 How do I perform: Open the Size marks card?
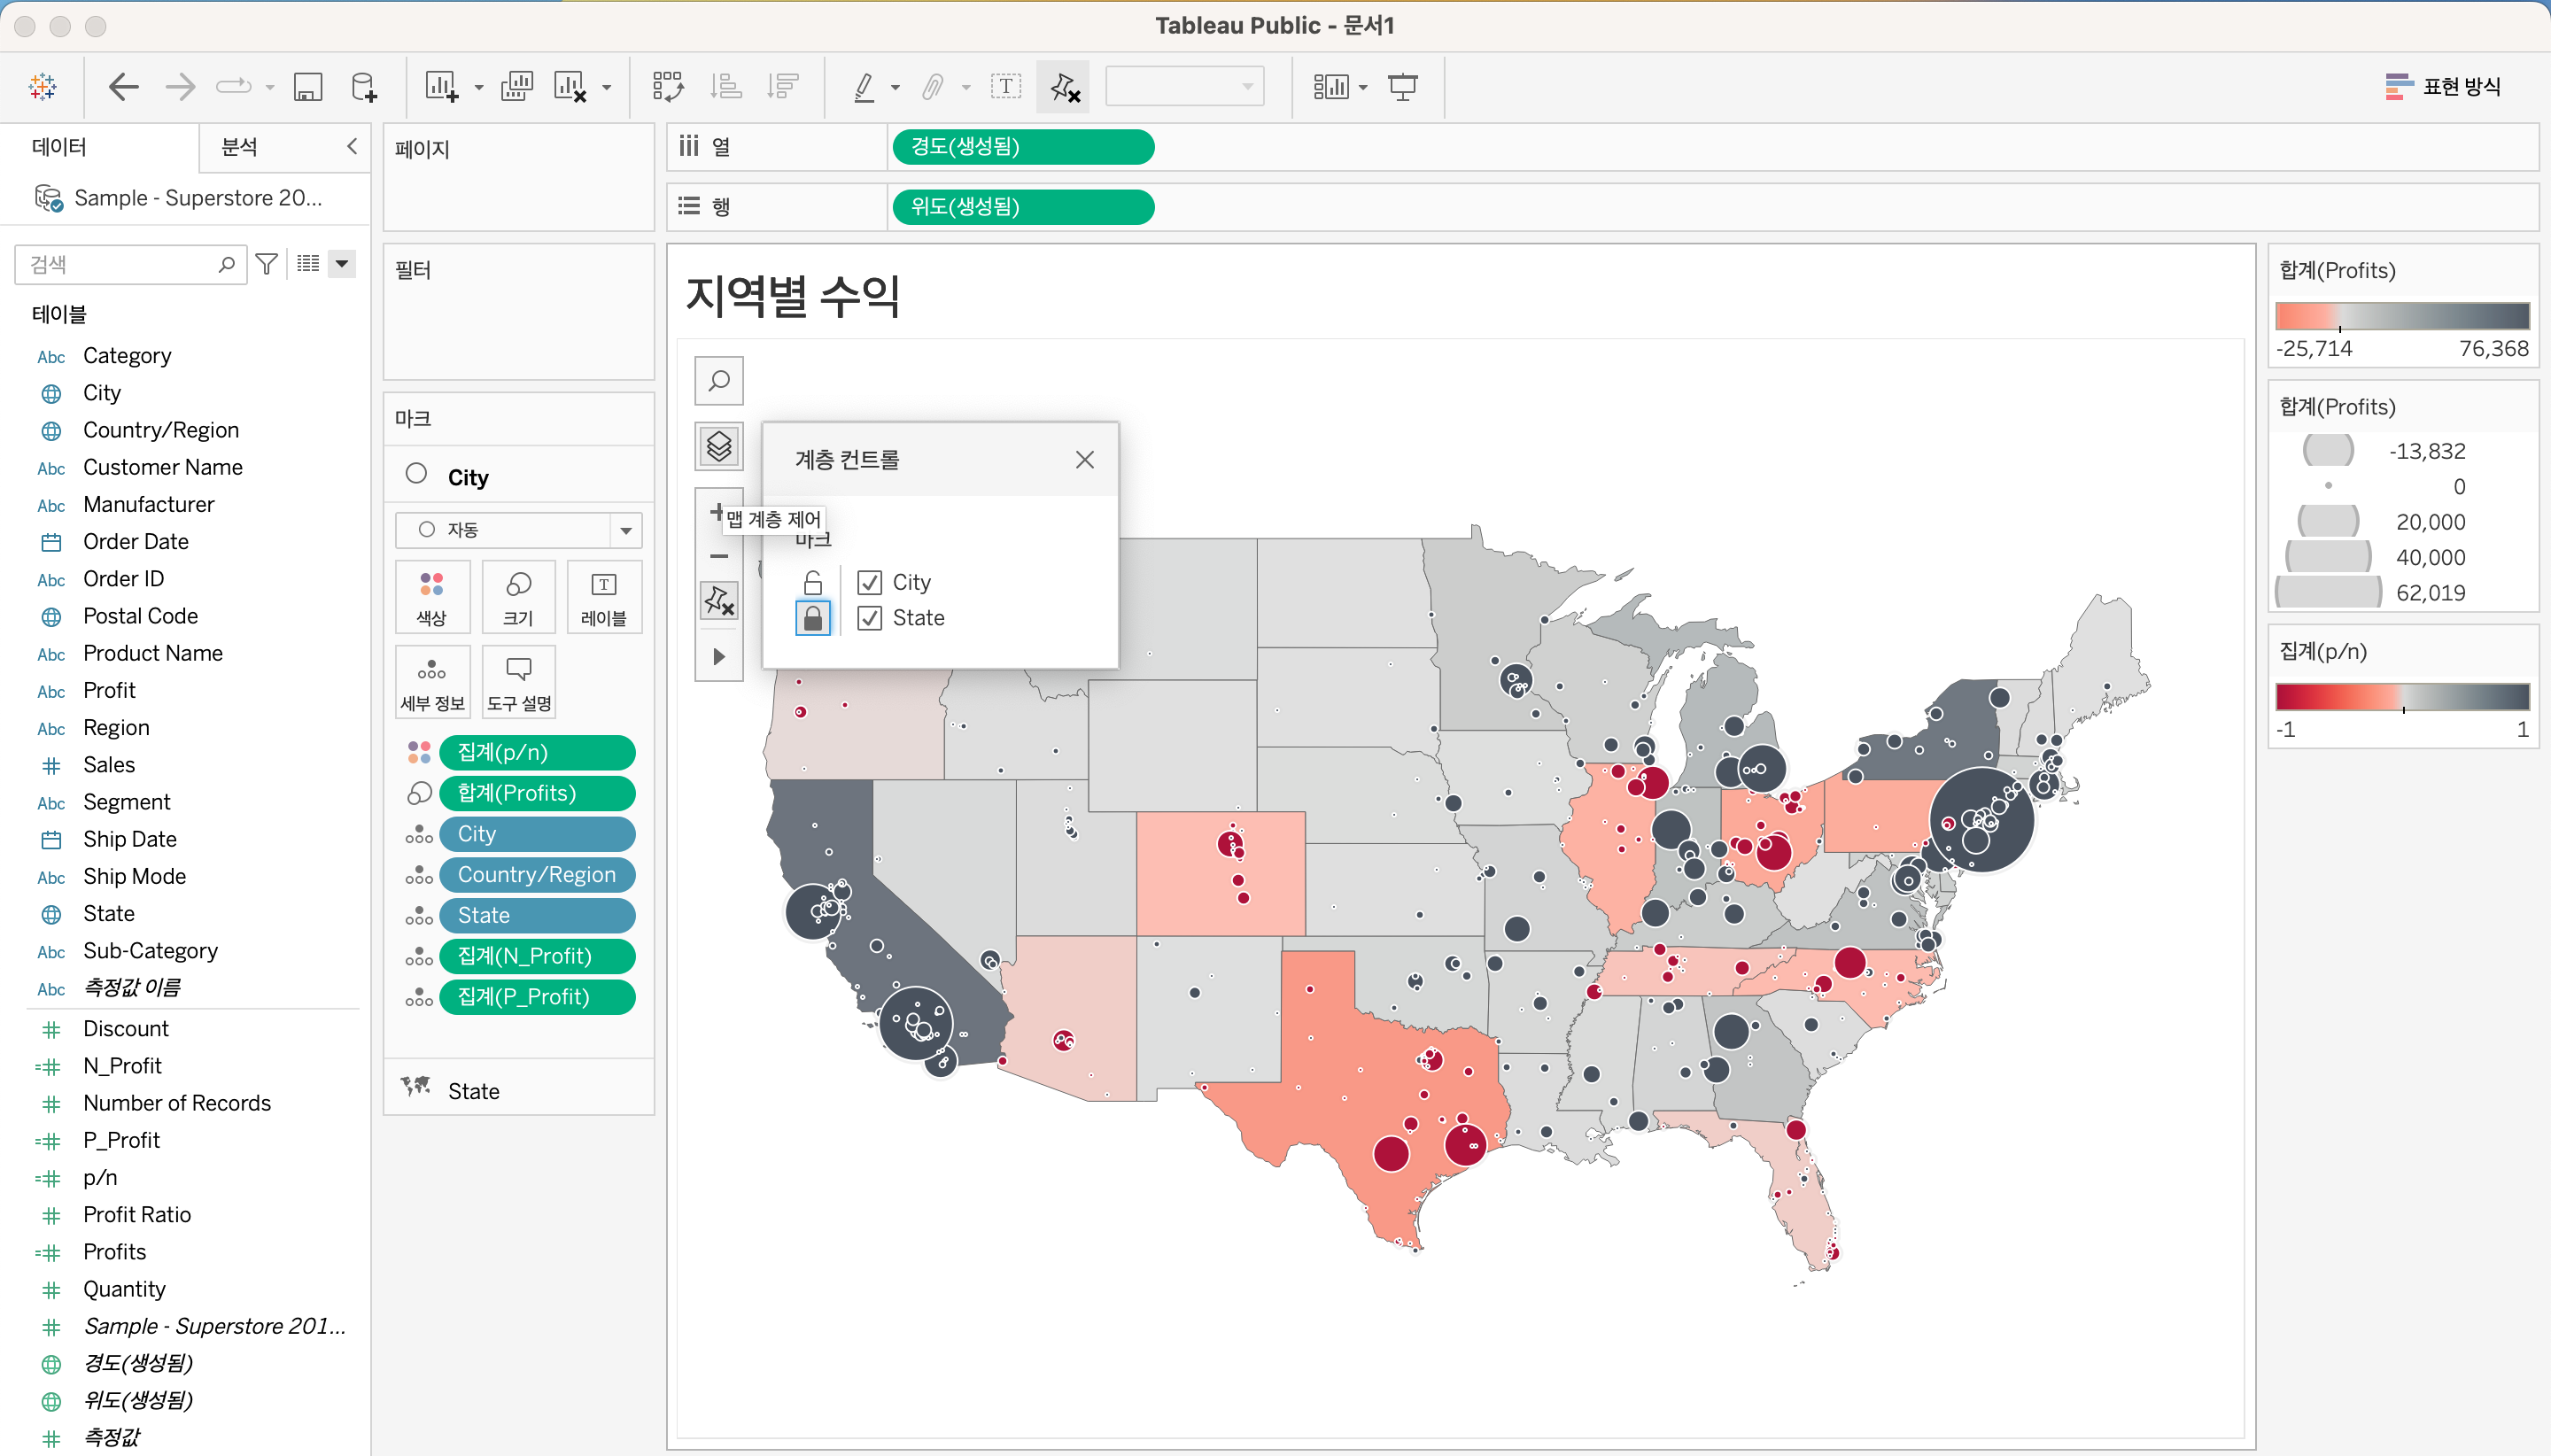518,597
